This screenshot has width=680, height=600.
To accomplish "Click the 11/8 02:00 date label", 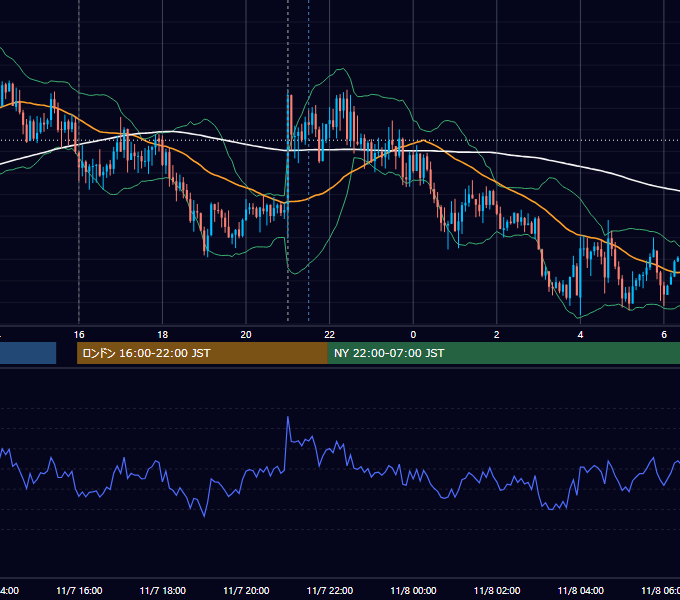I will [497, 591].
